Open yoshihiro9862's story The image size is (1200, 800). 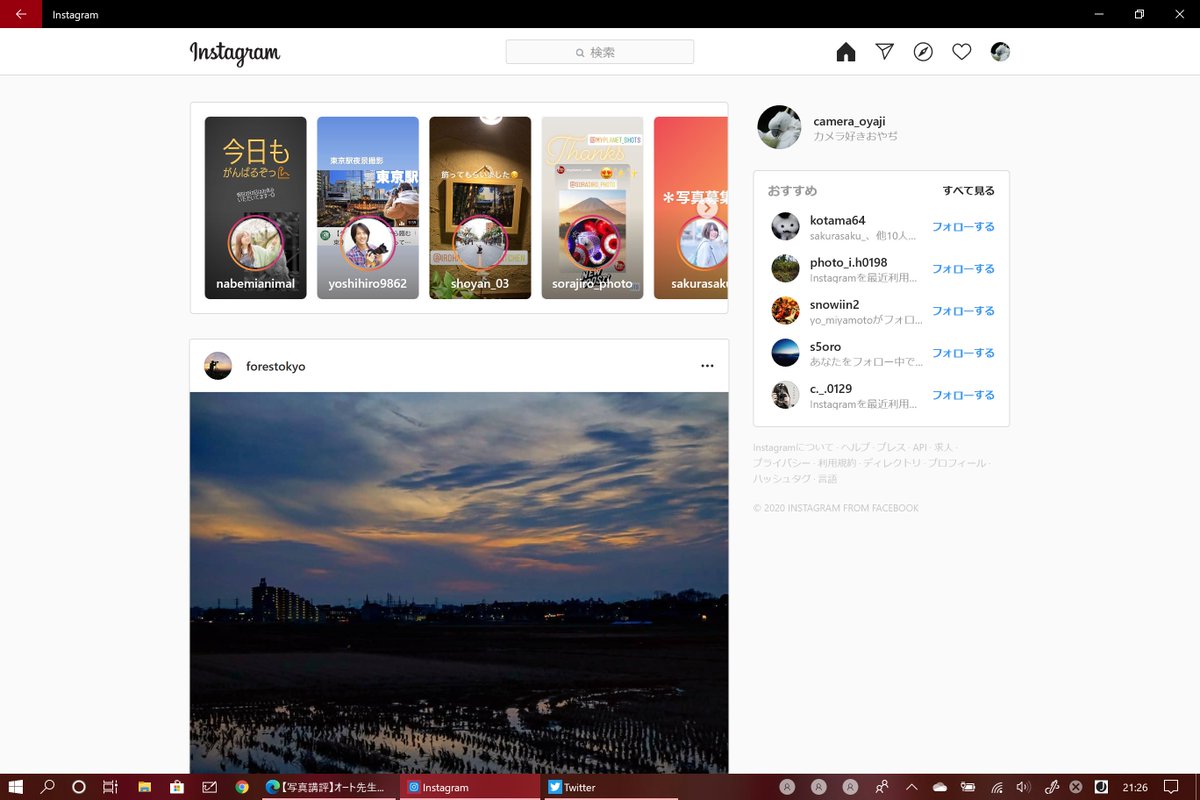[x=368, y=208]
